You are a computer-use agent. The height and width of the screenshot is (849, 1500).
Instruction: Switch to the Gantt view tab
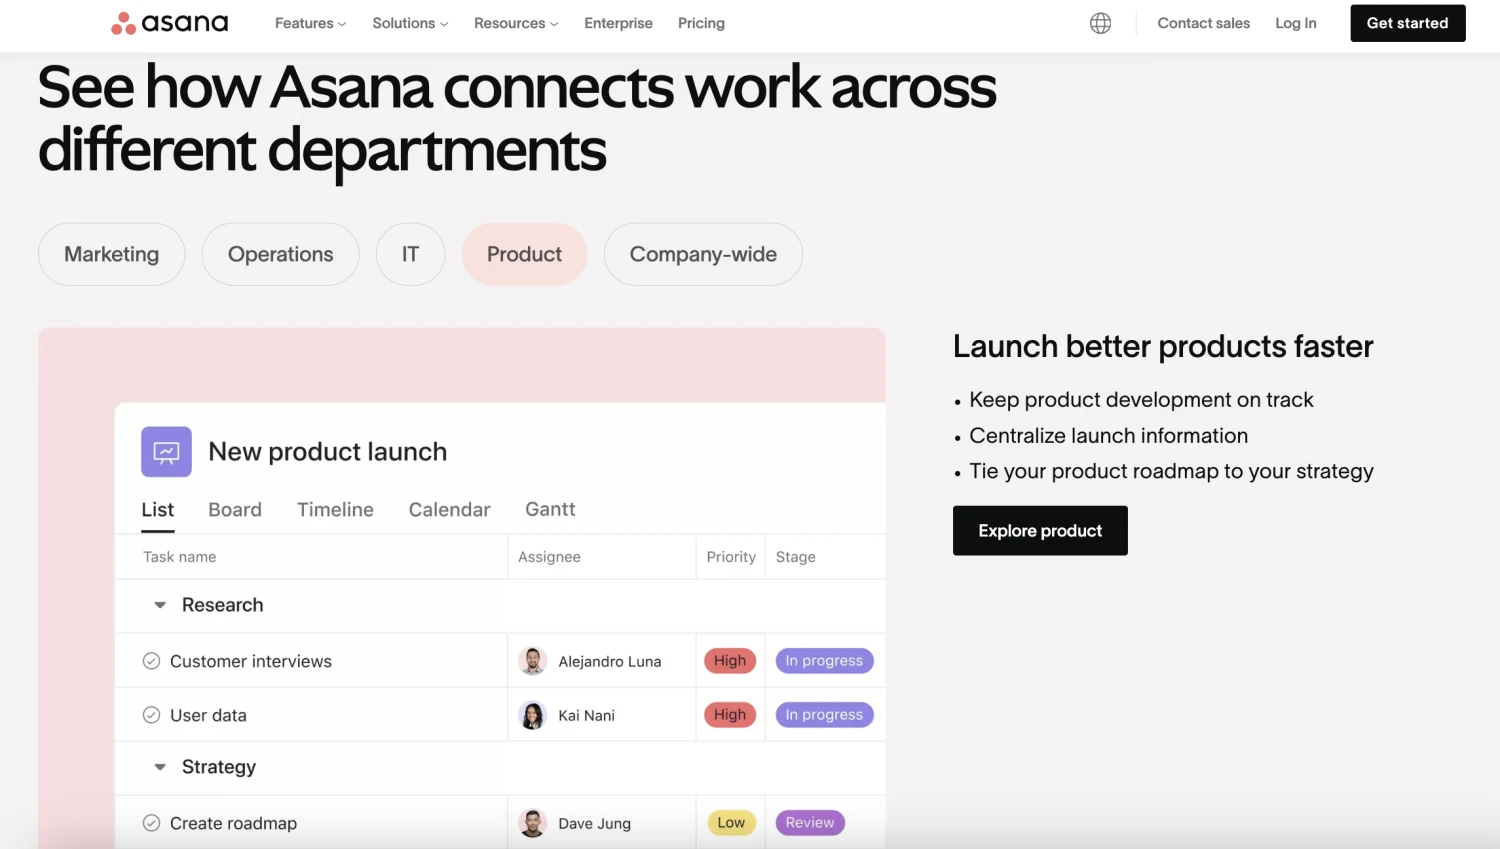550,510
